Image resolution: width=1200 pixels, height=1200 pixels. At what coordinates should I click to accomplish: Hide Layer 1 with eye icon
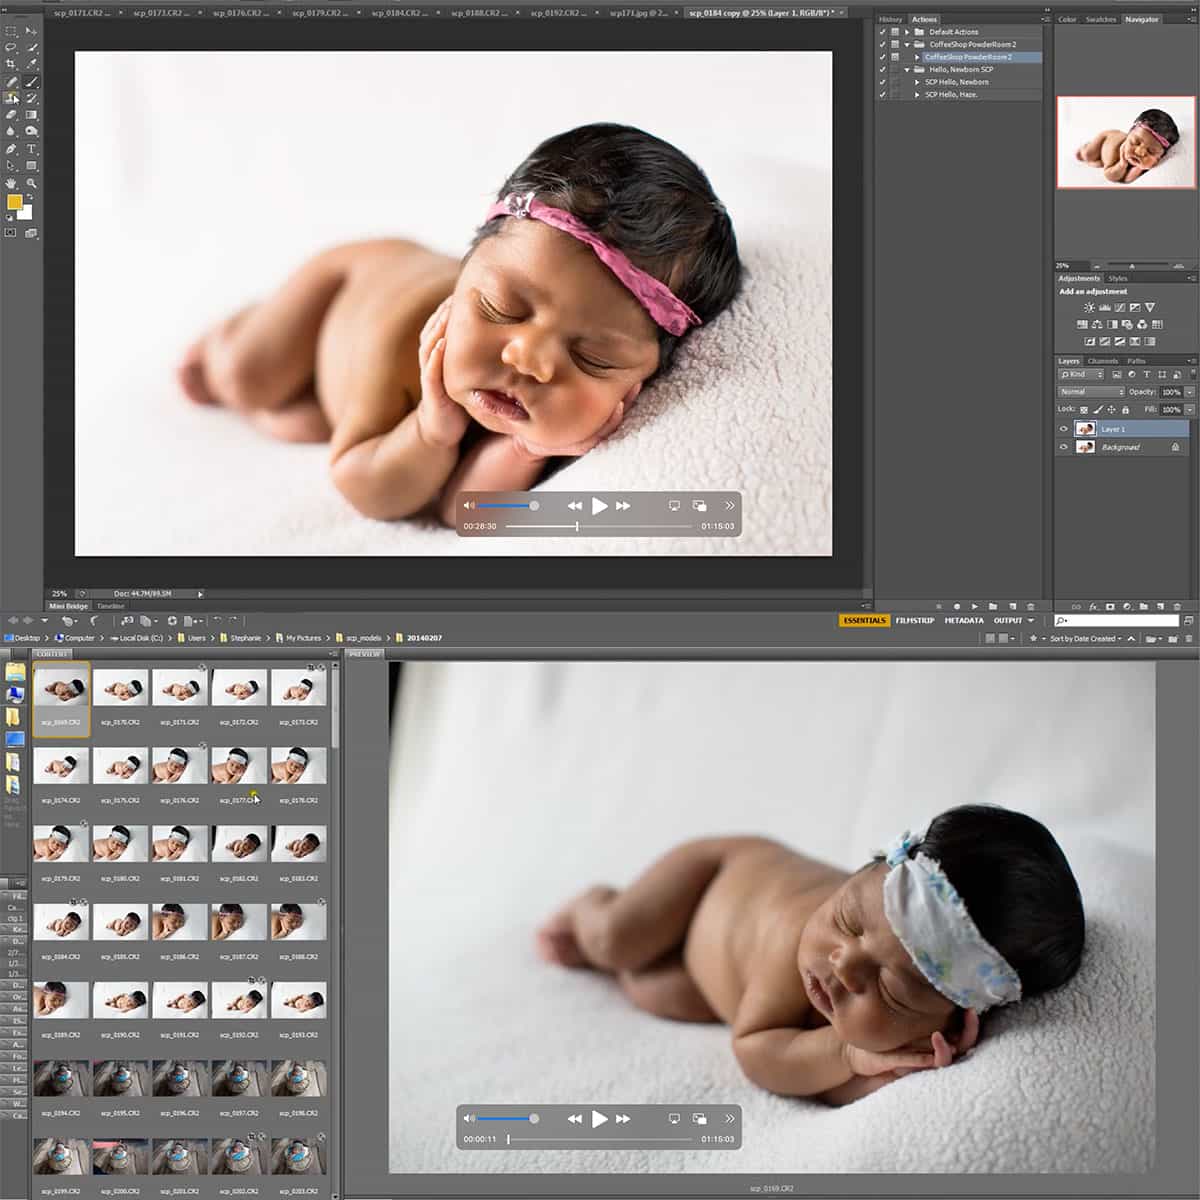(1063, 429)
